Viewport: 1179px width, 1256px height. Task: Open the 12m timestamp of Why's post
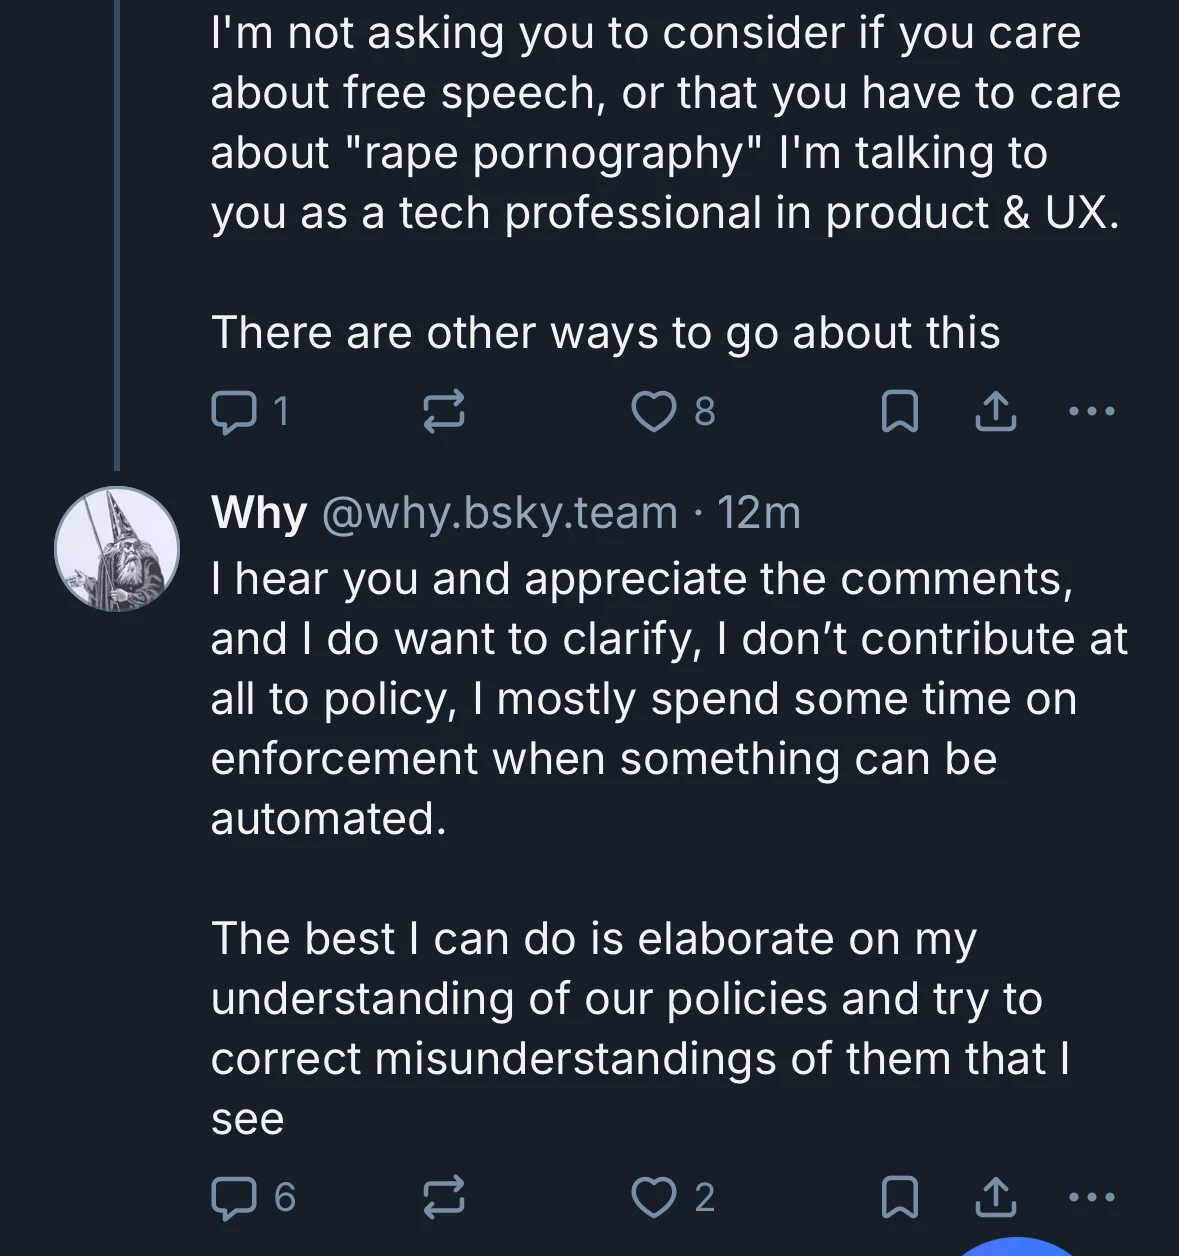[x=760, y=513]
